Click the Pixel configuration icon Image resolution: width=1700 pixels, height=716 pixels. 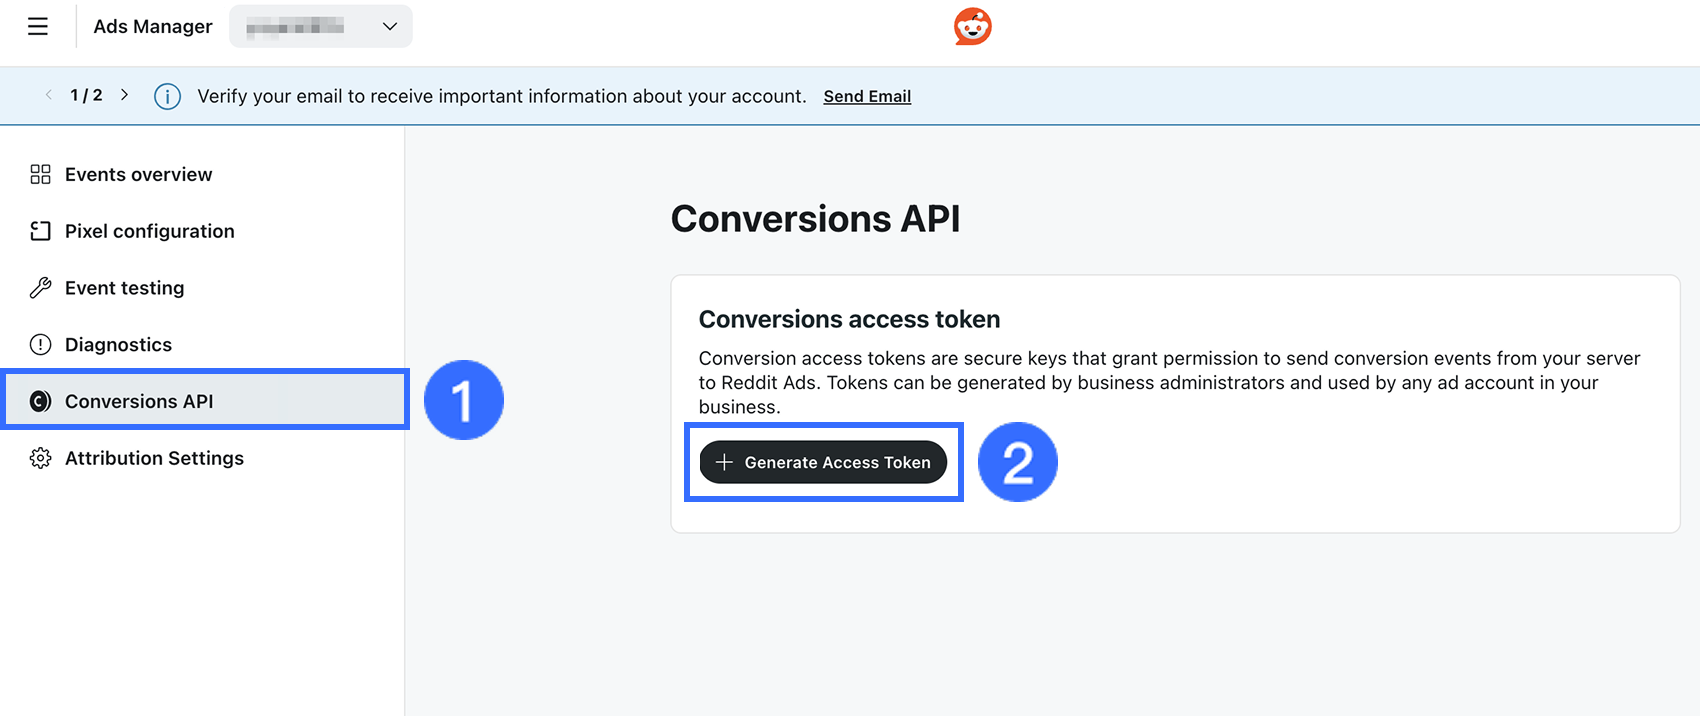[x=40, y=231]
